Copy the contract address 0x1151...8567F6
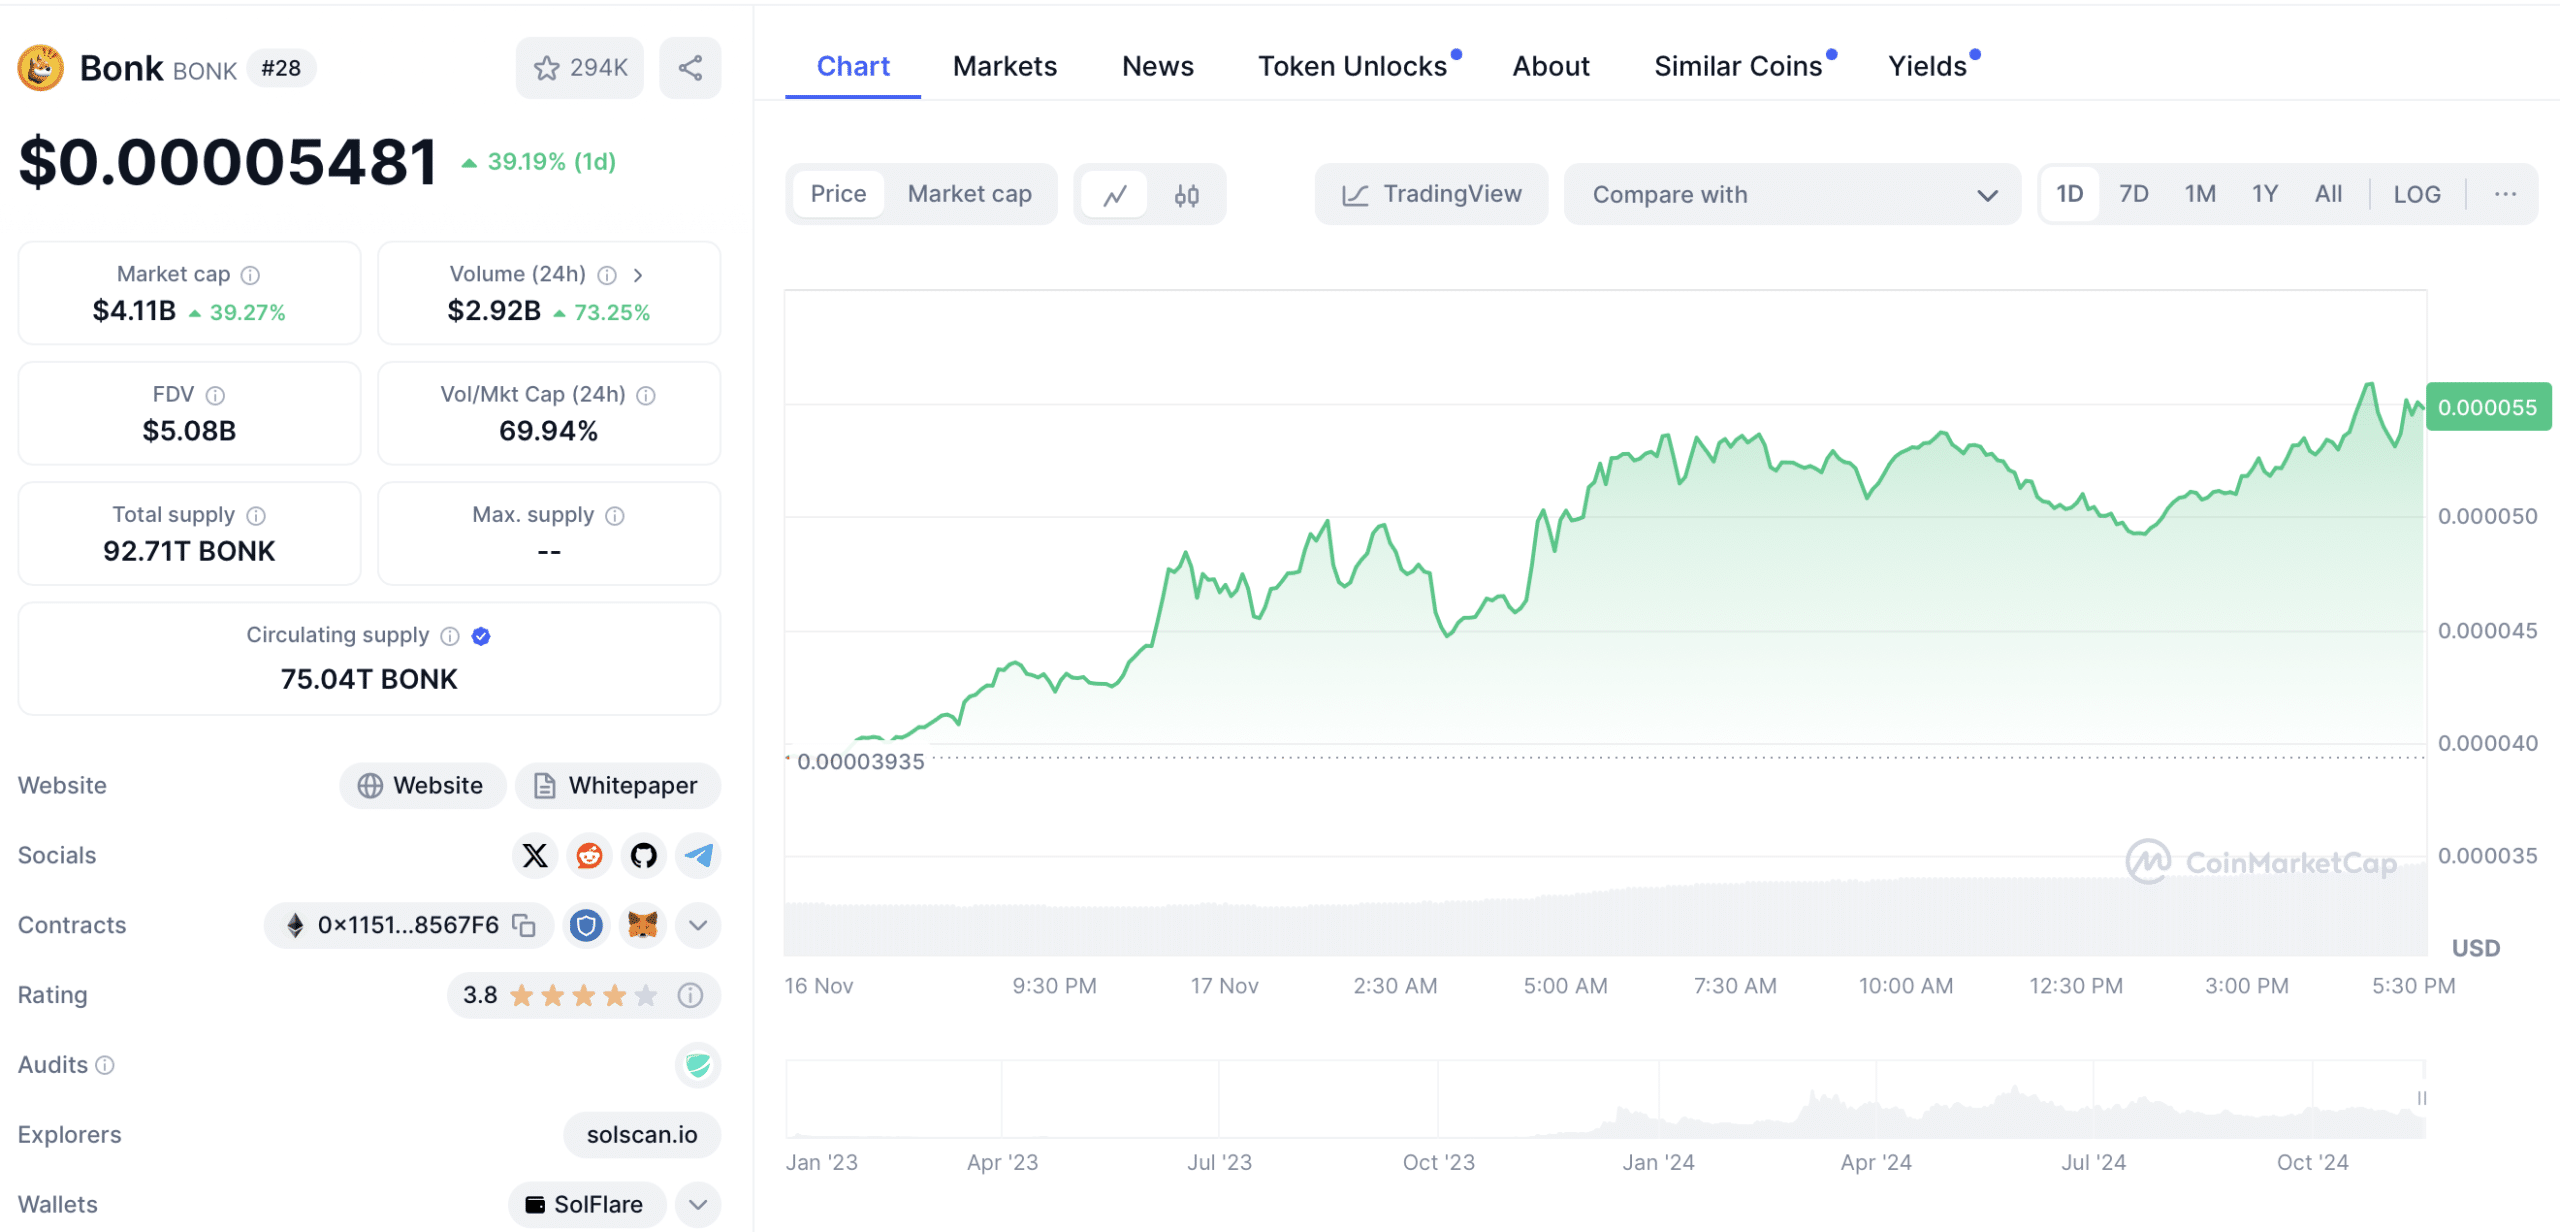Screen dimensions: 2560x1232 pyautogui.click(x=524, y=925)
